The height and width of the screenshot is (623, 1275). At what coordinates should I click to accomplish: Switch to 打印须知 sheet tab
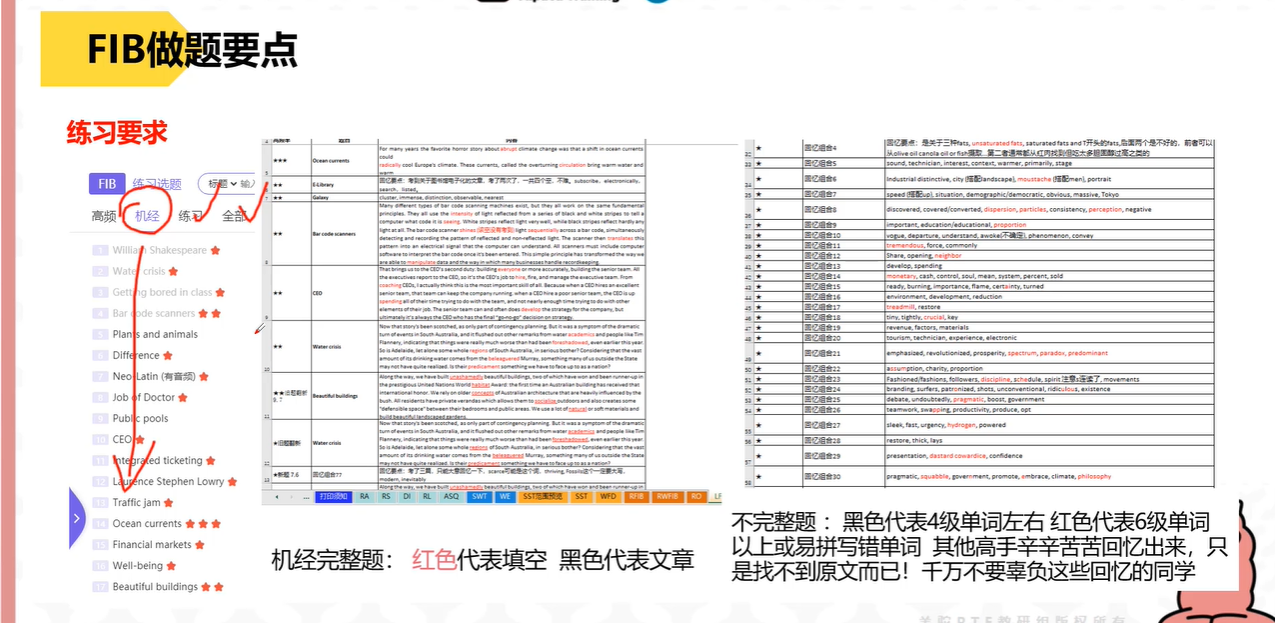(x=332, y=496)
